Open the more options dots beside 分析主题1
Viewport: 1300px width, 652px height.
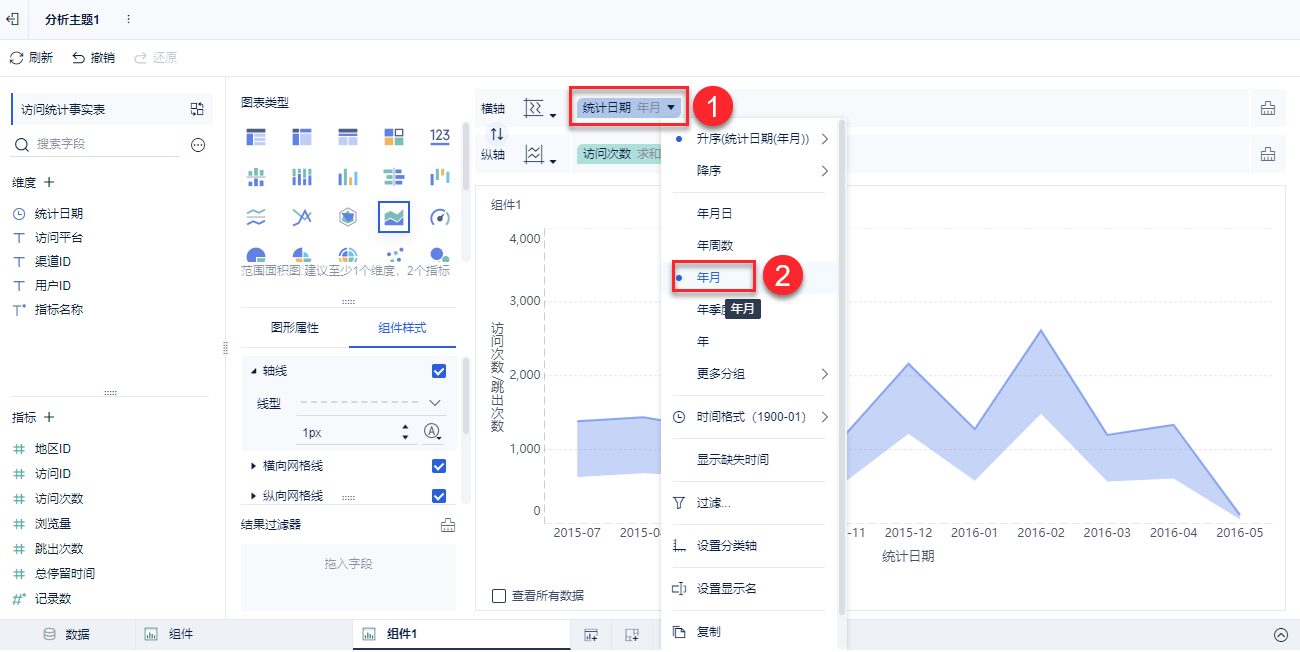click(x=128, y=20)
